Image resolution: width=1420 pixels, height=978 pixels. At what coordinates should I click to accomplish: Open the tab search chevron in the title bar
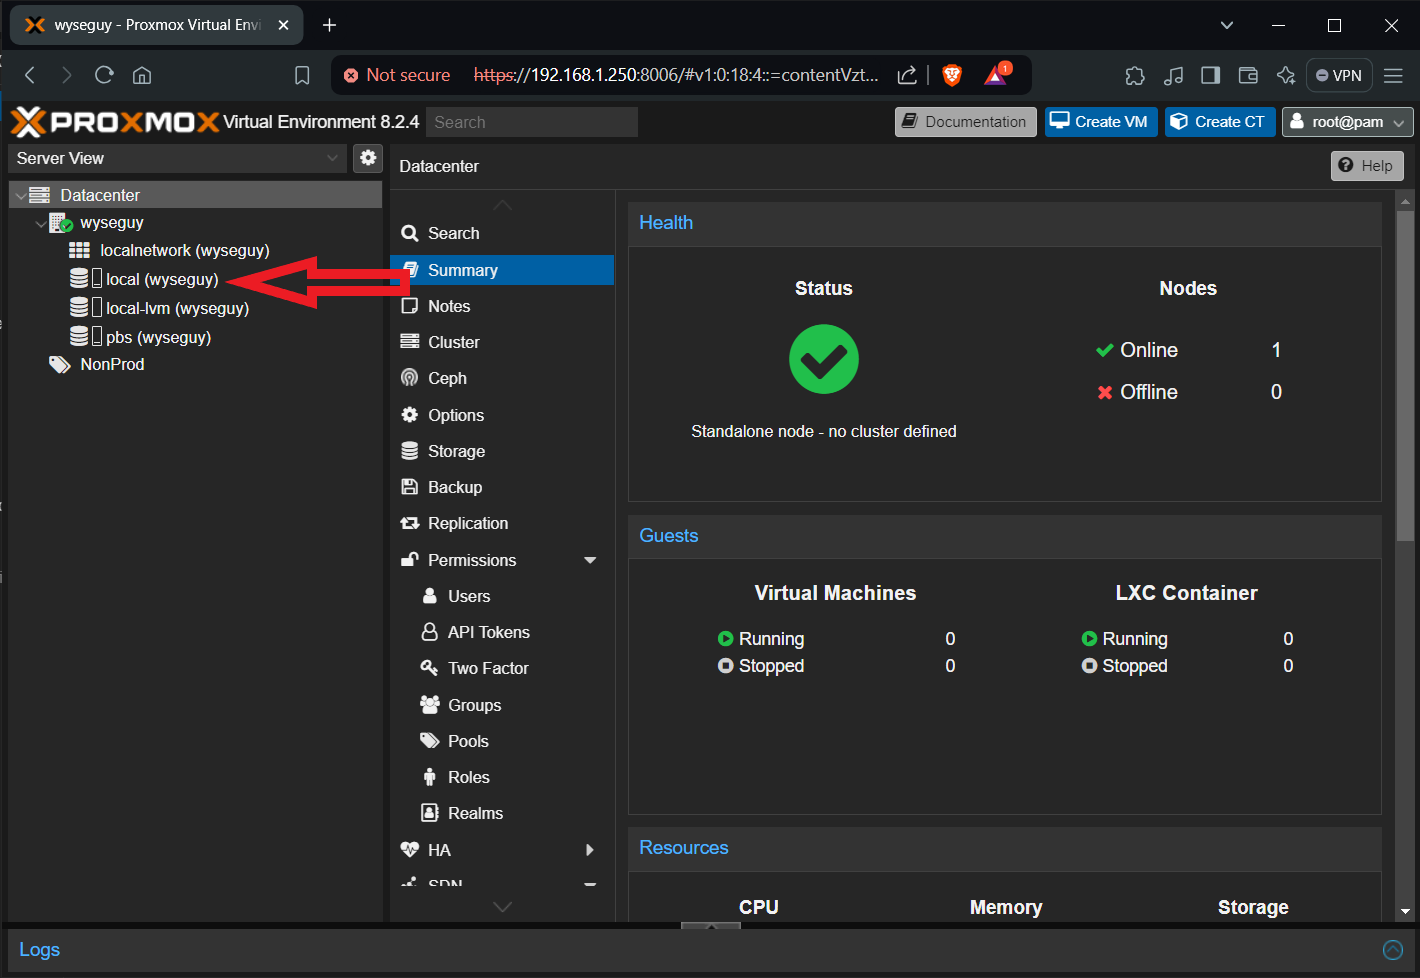point(1227,25)
